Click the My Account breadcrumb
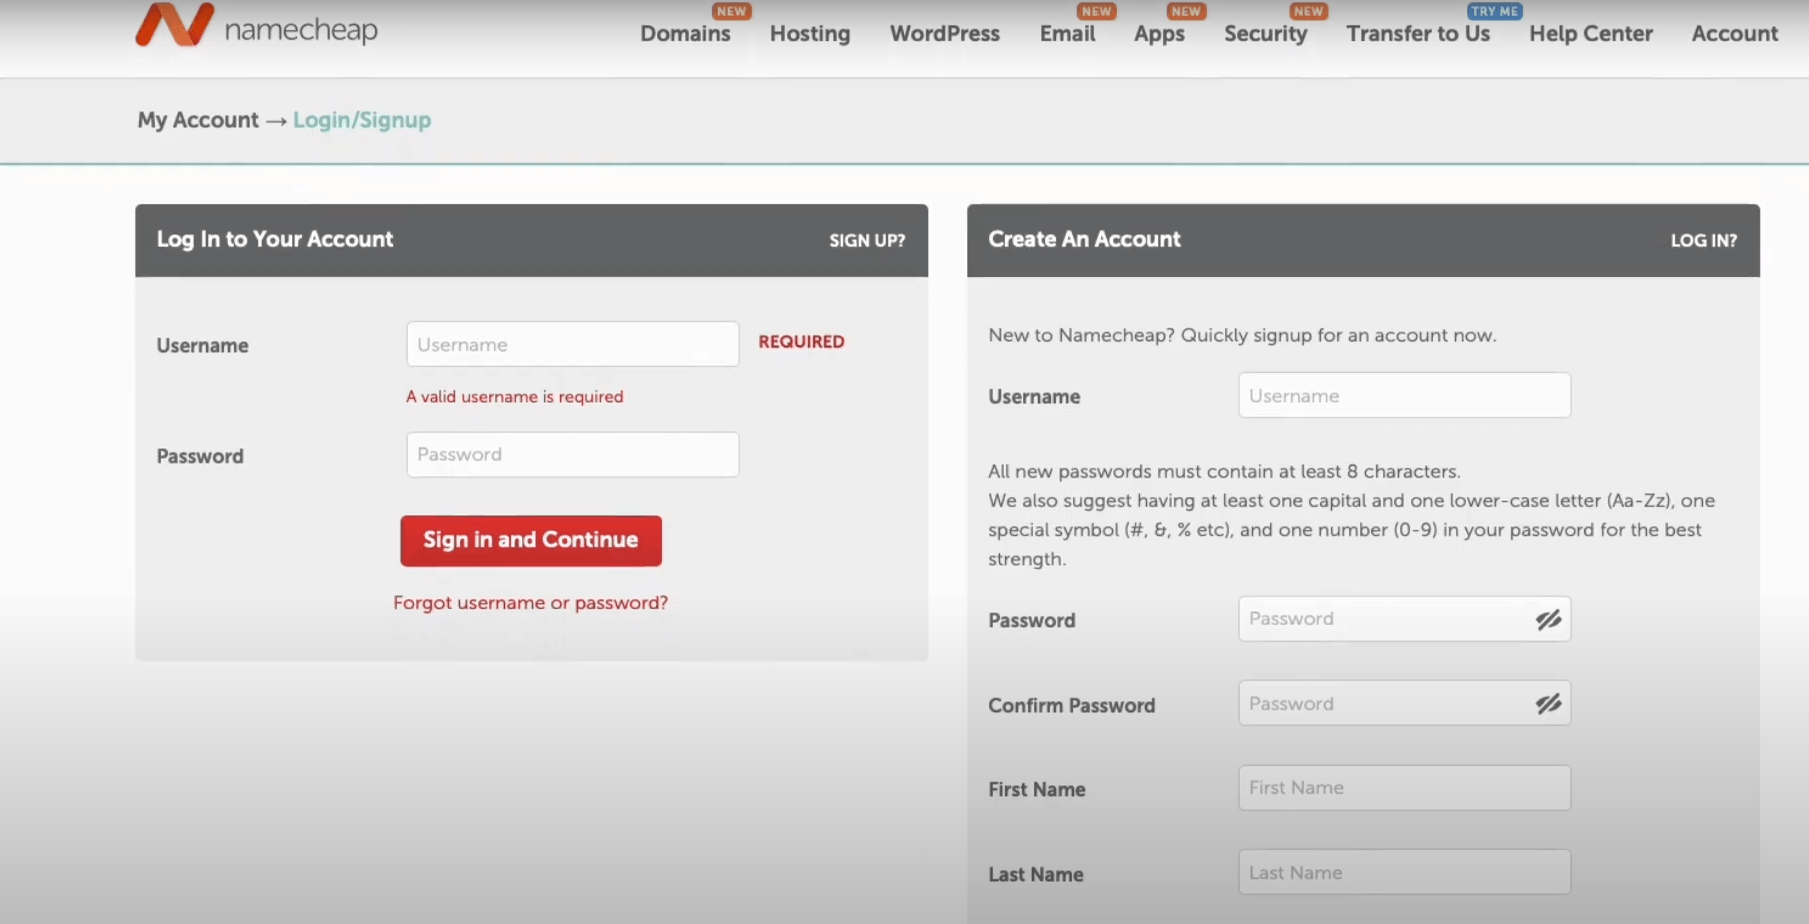Screen dimensions: 1809x924 pos(198,120)
